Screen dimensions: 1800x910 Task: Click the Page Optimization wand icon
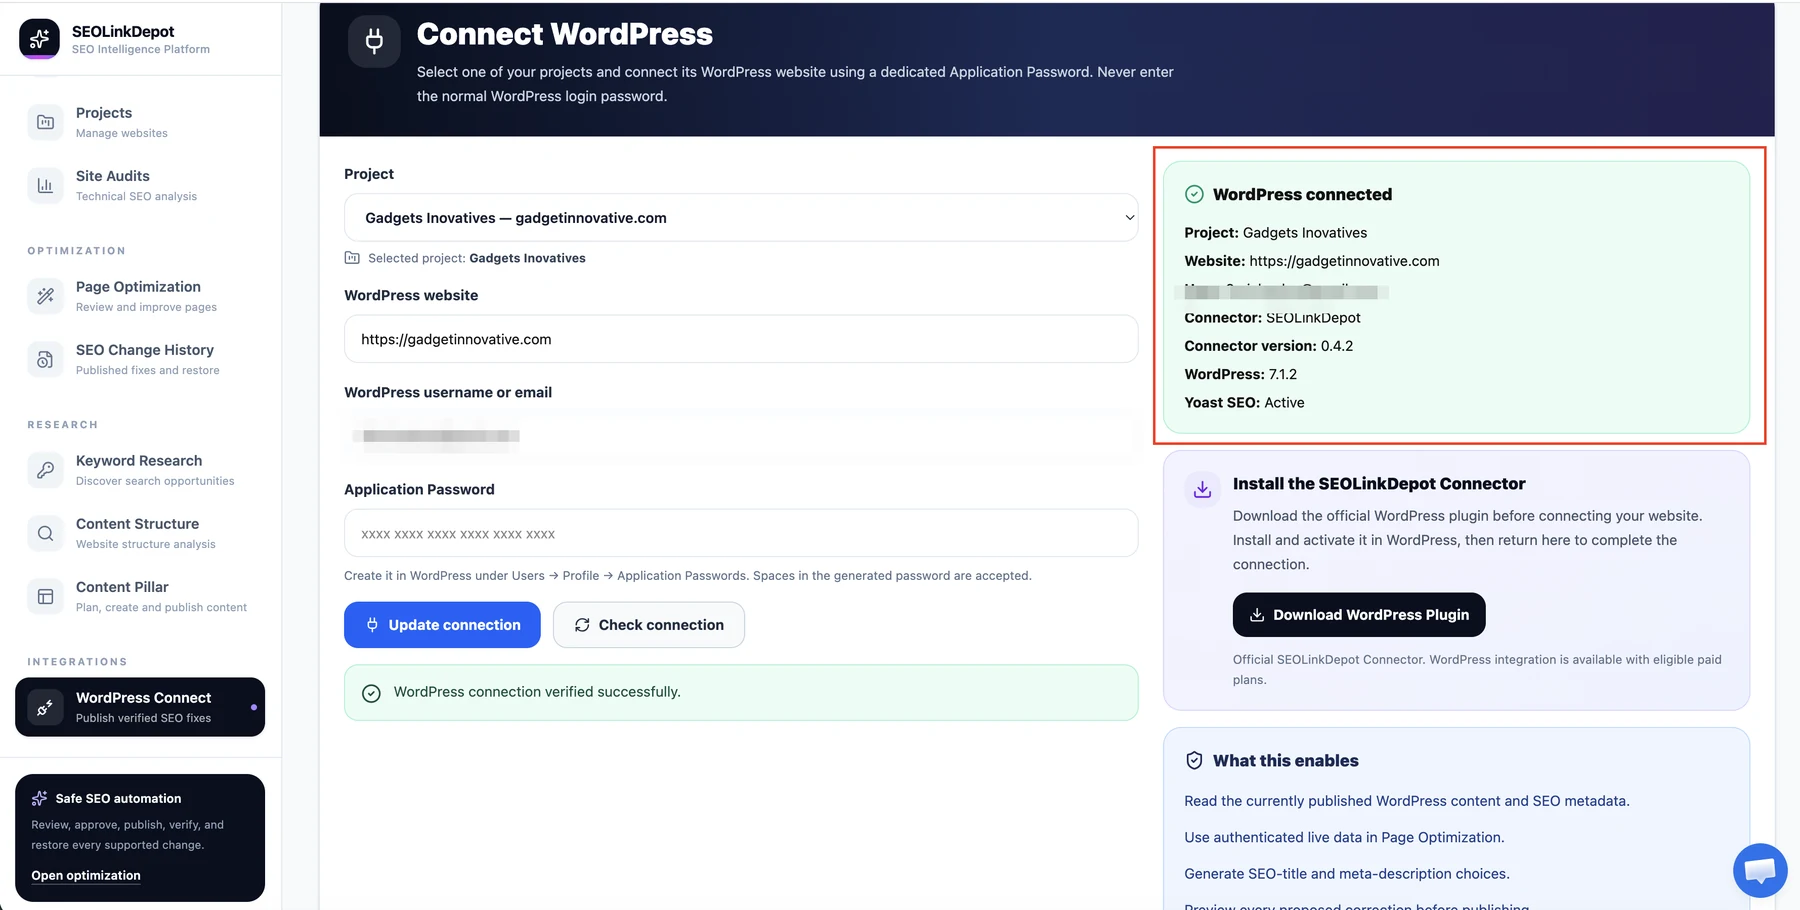[x=45, y=296]
